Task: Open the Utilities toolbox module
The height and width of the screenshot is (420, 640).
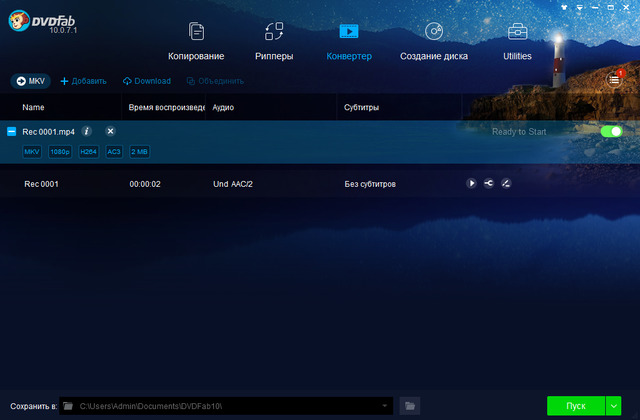Action: click(x=517, y=41)
